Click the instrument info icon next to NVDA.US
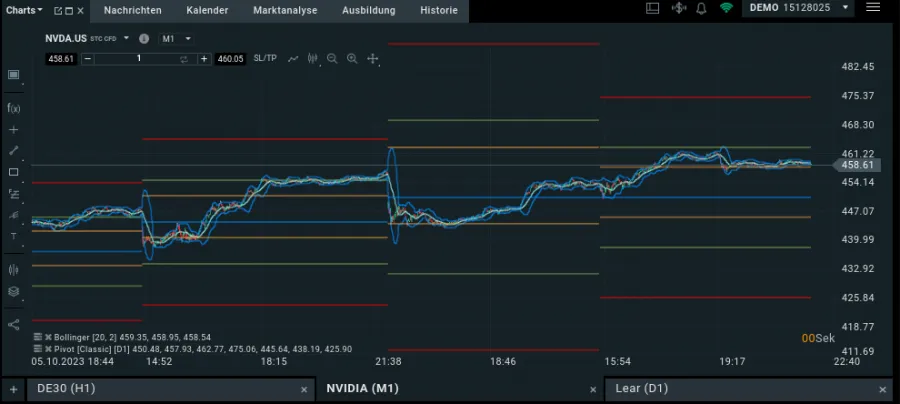The height and width of the screenshot is (404, 900). click(144, 39)
